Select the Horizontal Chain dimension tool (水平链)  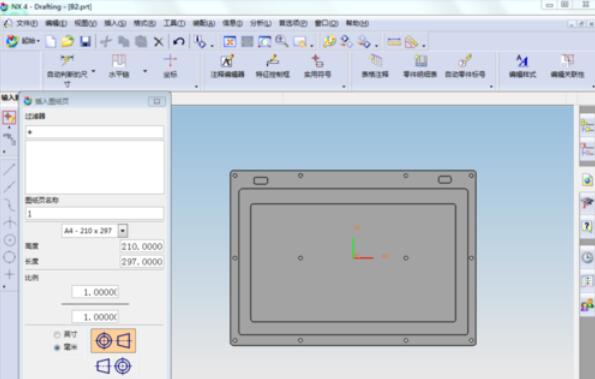pyautogui.click(x=119, y=66)
